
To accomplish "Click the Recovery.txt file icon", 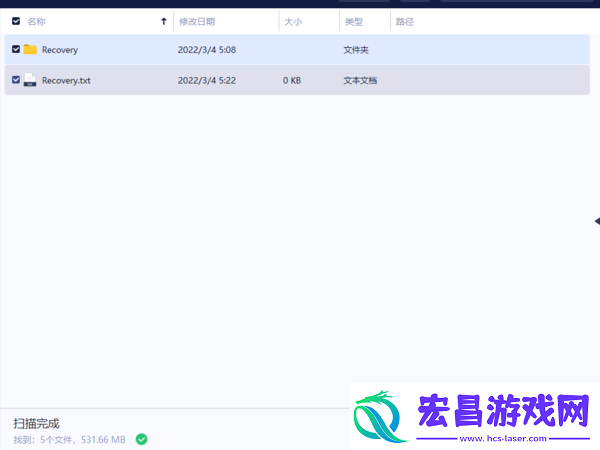I will point(30,80).
